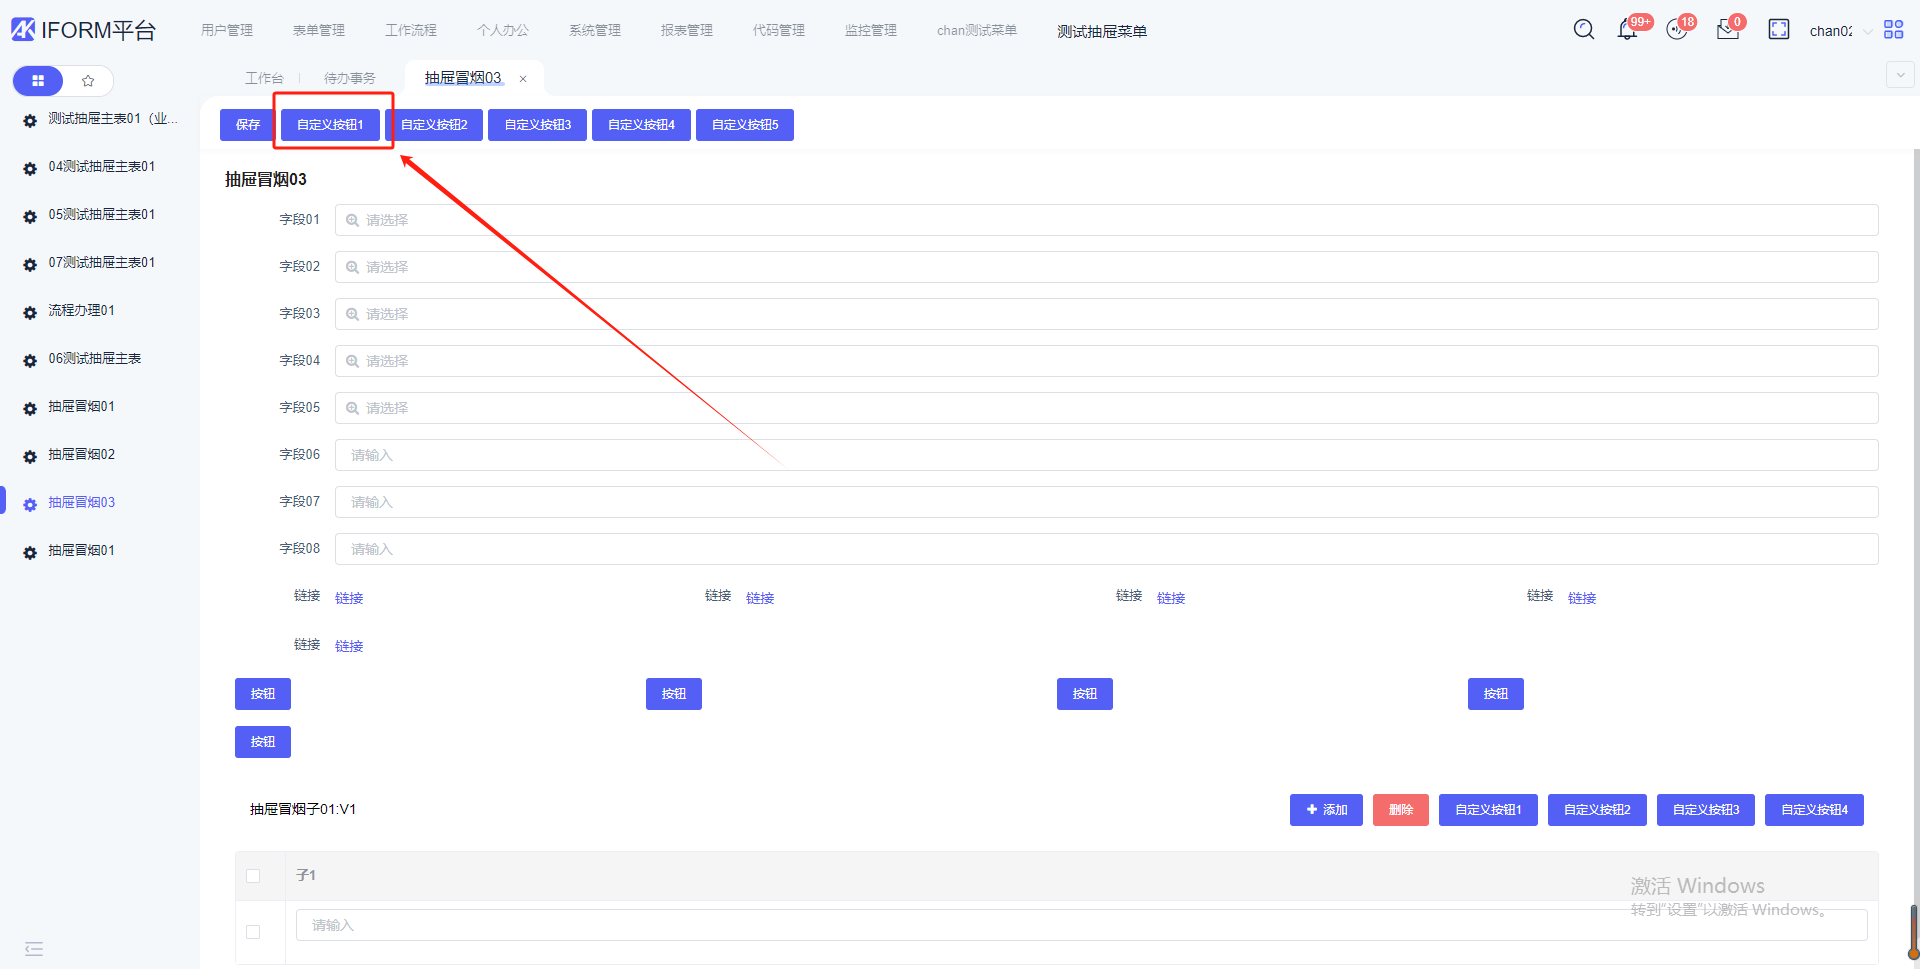Toggle fullscreen mode icon
The height and width of the screenshot is (969, 1920).
(1778, 30)
